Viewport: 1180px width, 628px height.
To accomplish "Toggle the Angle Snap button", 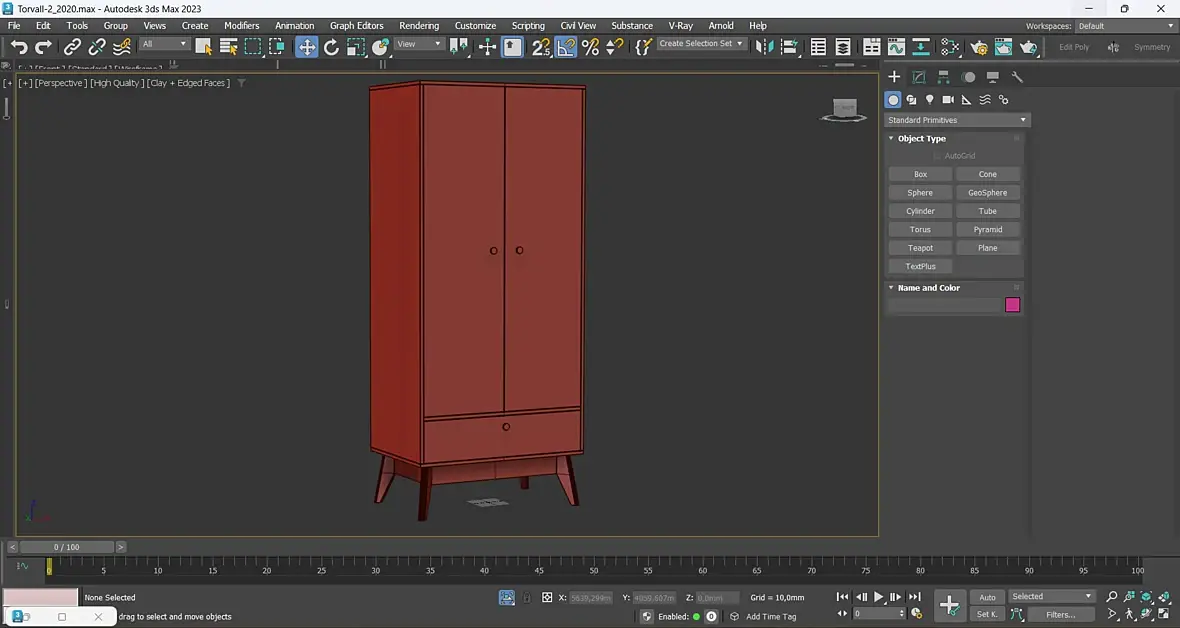I will coord(566,47).
